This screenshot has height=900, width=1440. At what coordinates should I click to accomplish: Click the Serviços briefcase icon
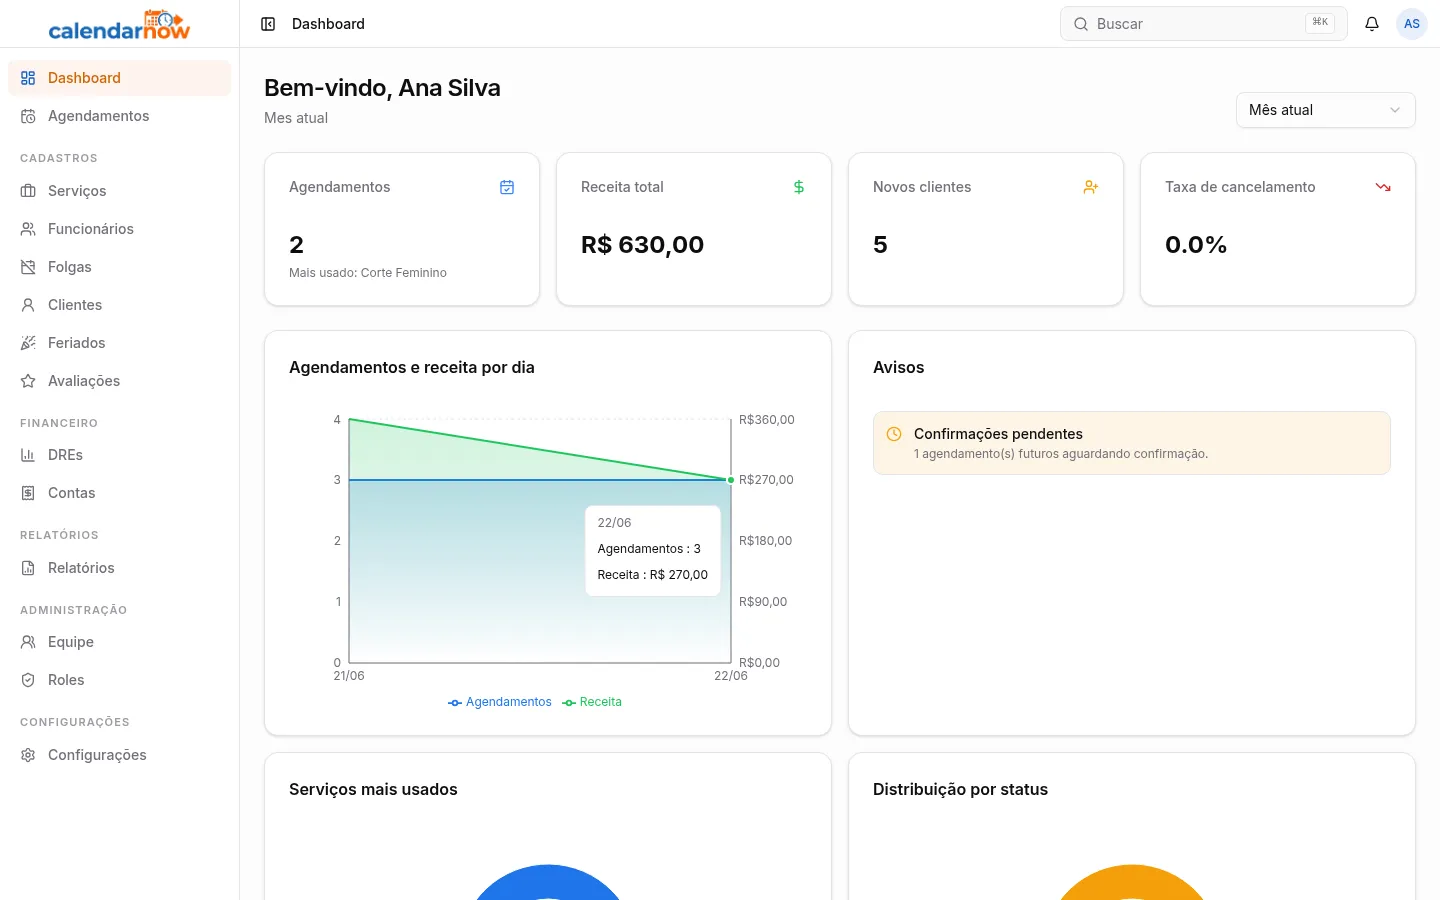[28, 191]
